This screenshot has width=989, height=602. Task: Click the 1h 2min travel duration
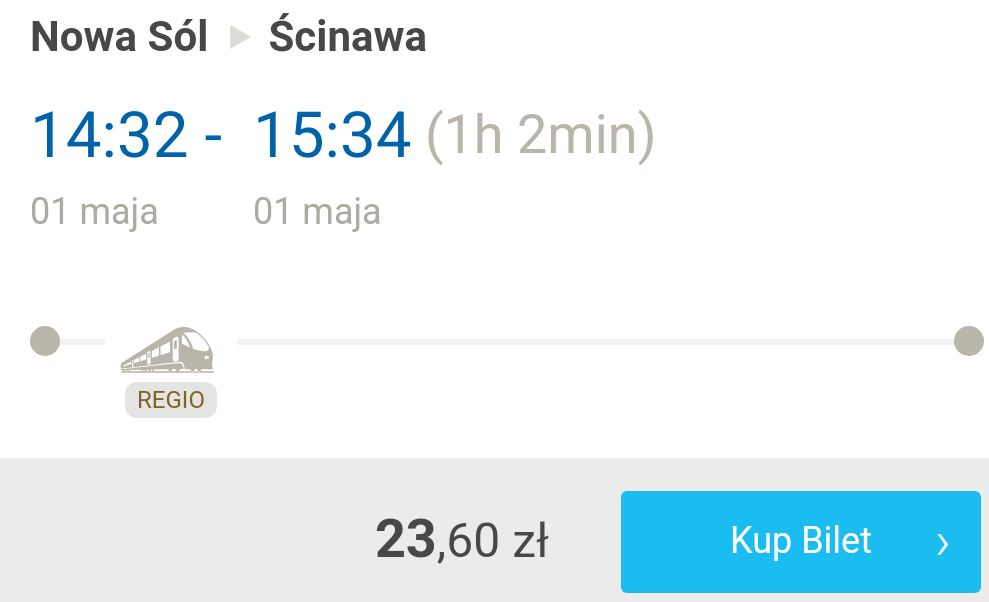point(541,135)
